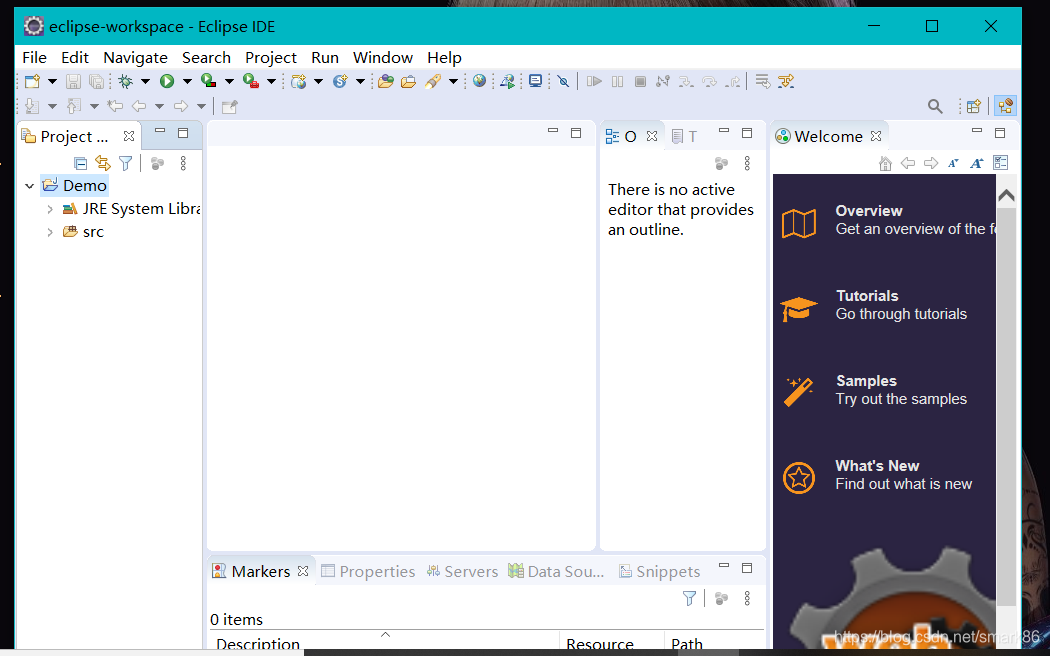The image size is (1050, 656).
Task: Open the Run configurations dropdown arrow
Action: [x=187, y=82]
